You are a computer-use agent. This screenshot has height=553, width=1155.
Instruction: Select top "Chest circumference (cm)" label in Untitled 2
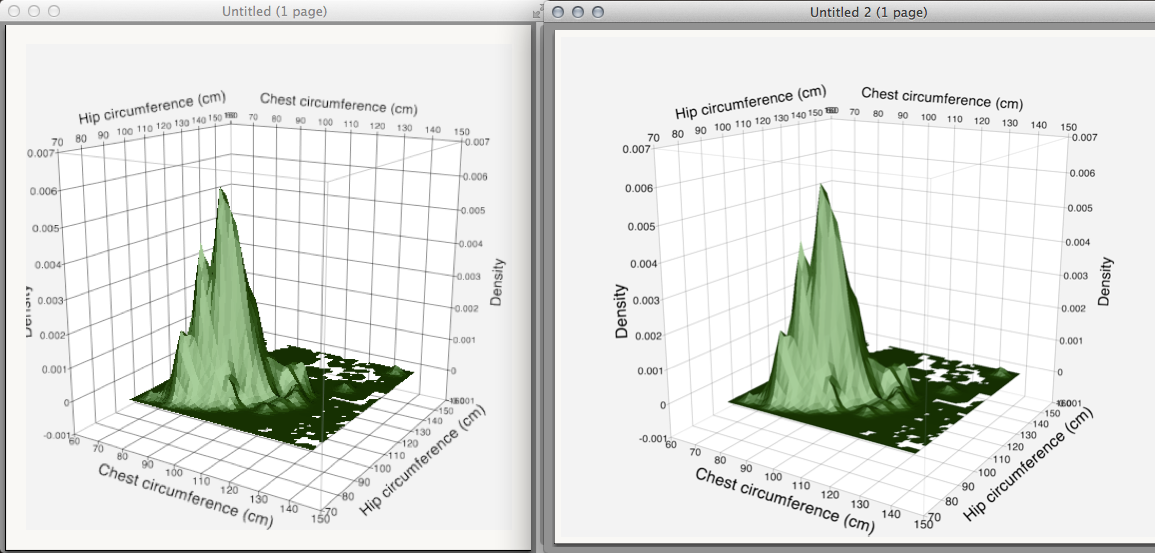tap(942, 97)
